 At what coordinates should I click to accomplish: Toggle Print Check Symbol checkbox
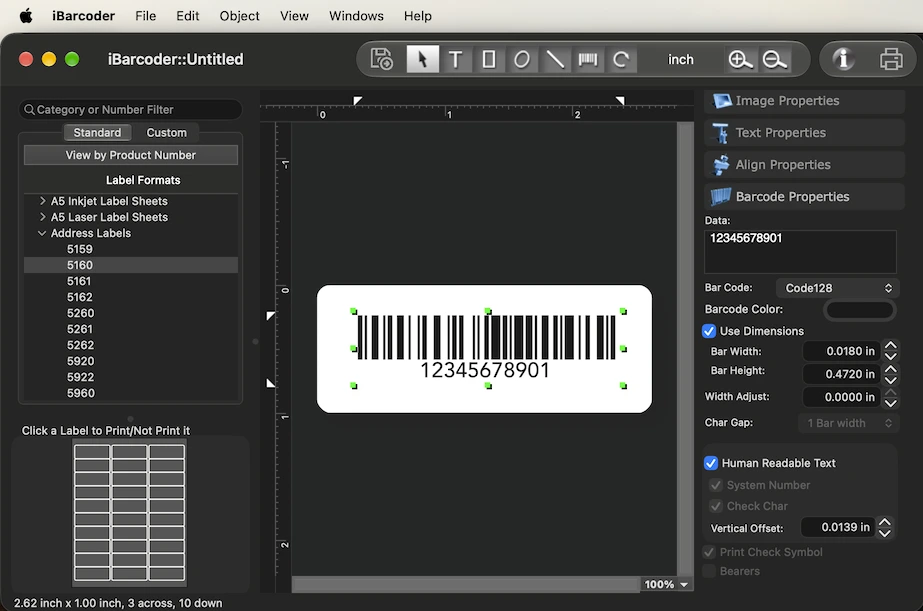click(709, 552)
